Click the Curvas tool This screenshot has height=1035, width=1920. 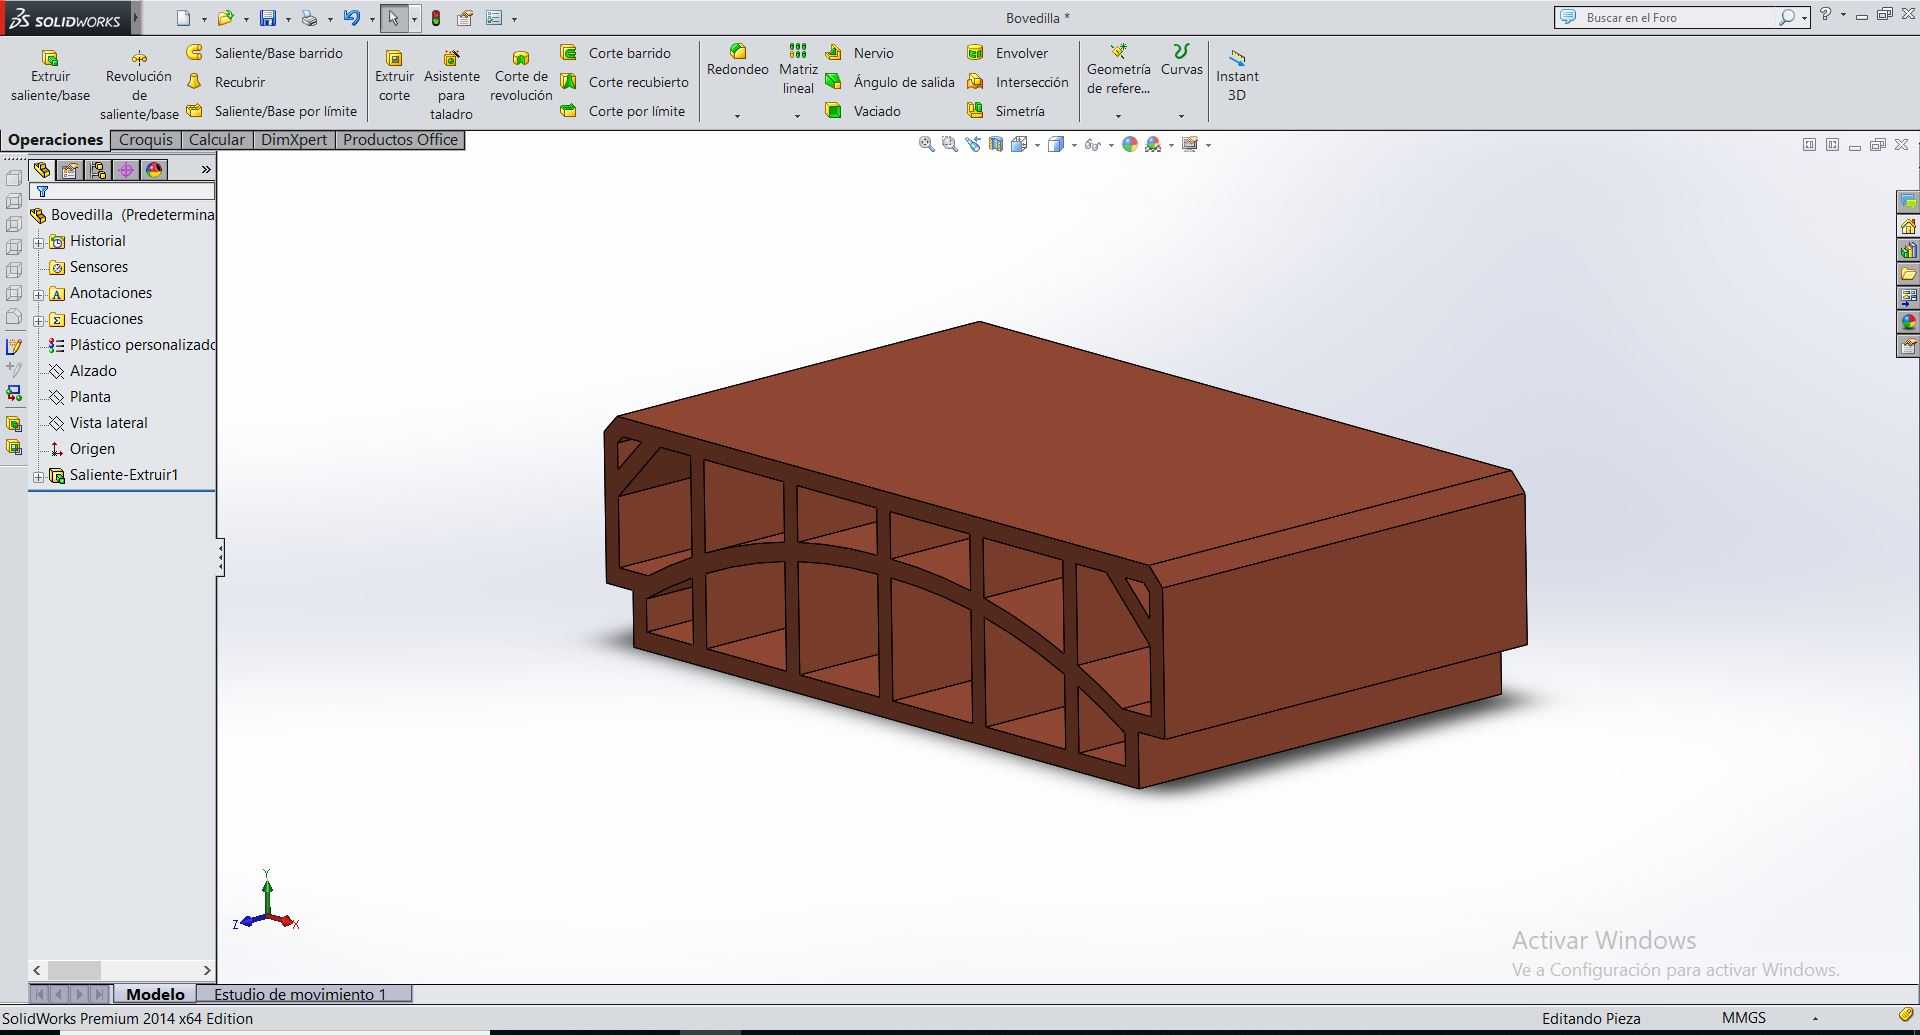pos(1181,60)
